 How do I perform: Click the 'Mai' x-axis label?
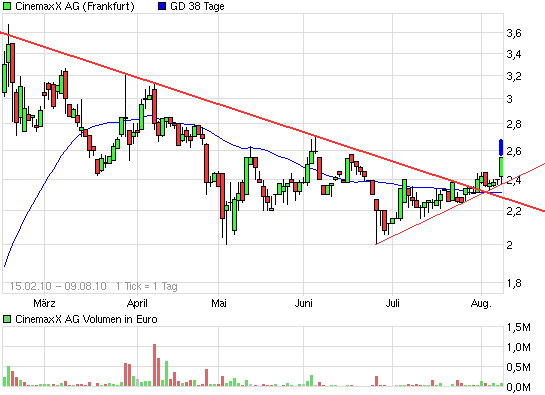[219, 303]
